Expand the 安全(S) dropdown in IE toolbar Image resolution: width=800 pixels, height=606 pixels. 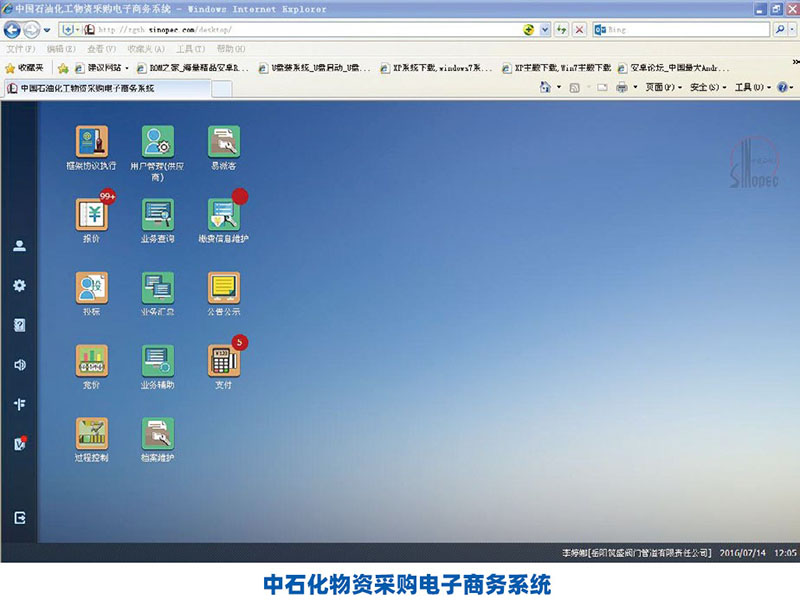pos(708,88)
